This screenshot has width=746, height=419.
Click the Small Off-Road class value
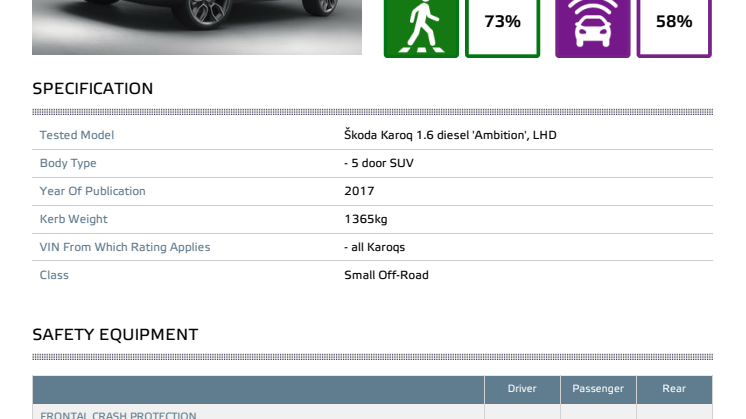pyautogui.click(x=386, y=275)
